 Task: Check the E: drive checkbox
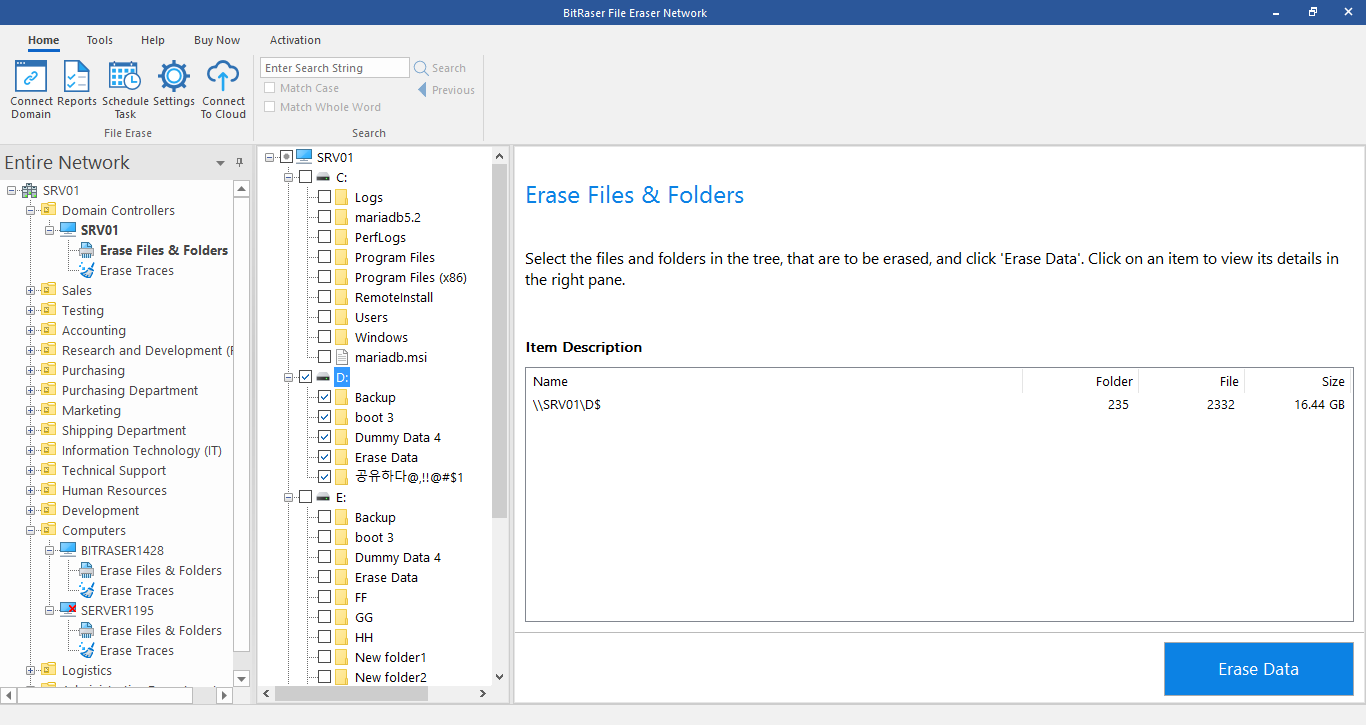[305, 497]
